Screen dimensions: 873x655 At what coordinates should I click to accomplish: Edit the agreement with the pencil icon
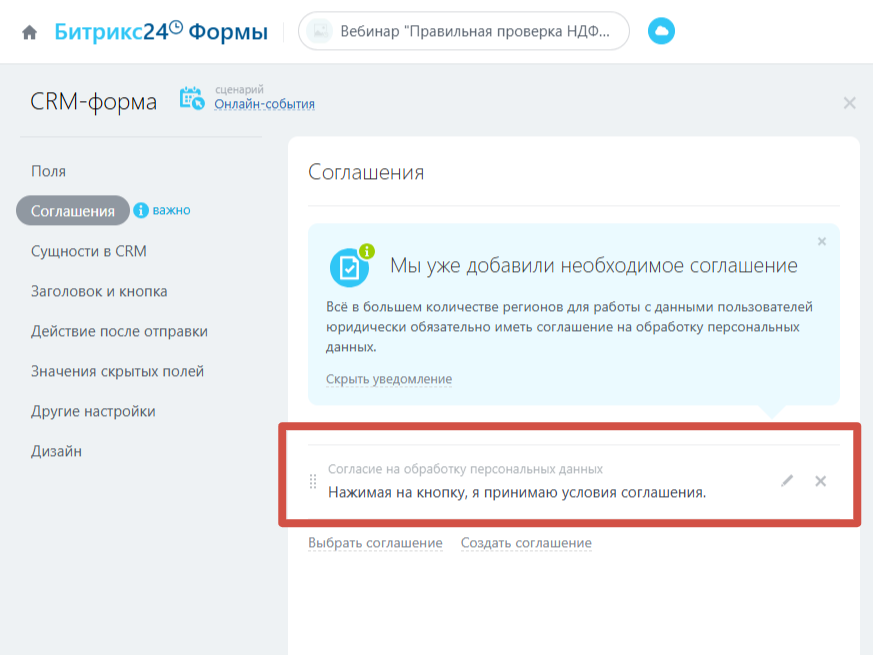(787, 481)
